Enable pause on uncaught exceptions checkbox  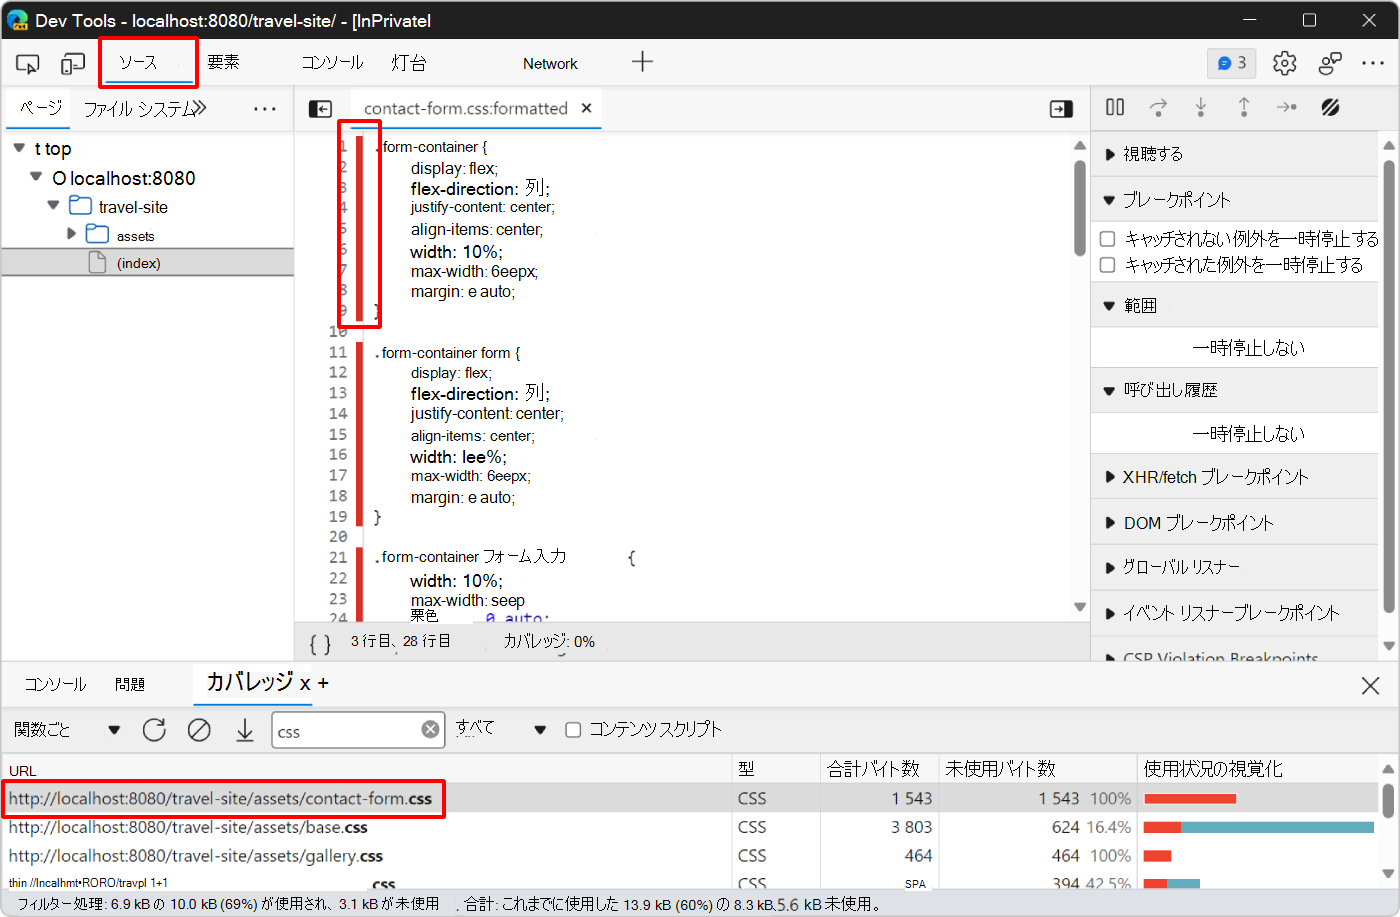1107,239
